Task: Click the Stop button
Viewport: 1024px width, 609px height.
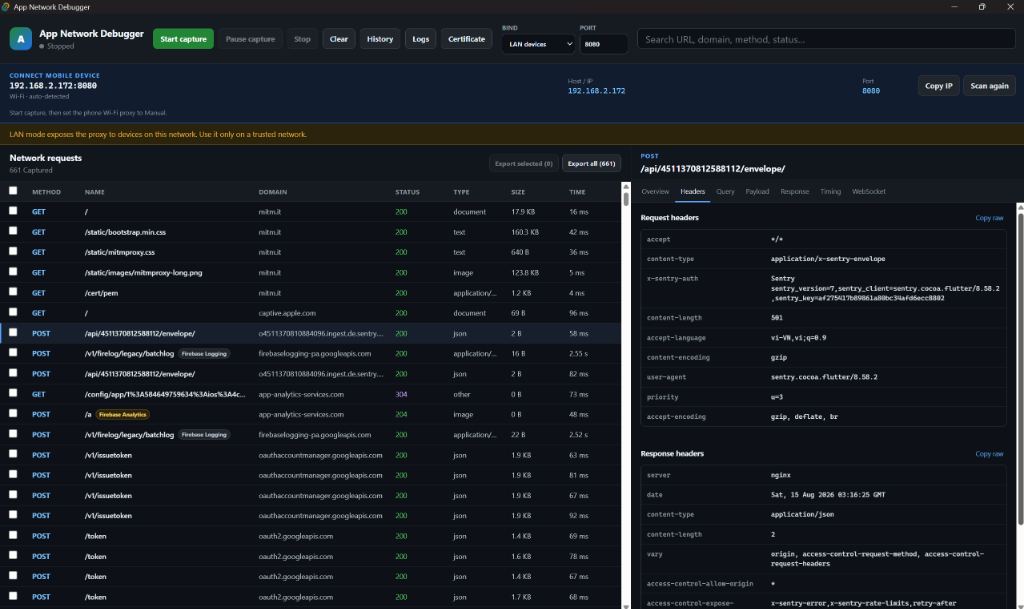Action: (302, 39)
